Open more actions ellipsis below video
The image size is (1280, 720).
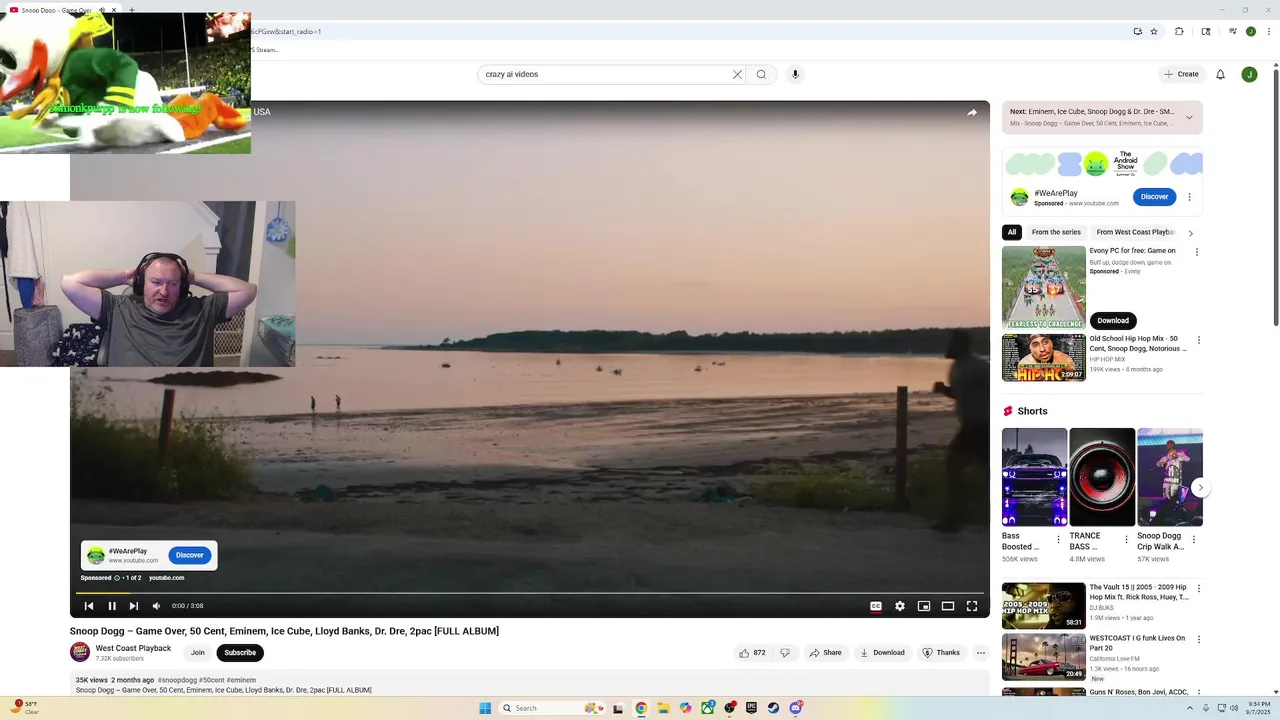pyautogui.click(x=981, y=653)
